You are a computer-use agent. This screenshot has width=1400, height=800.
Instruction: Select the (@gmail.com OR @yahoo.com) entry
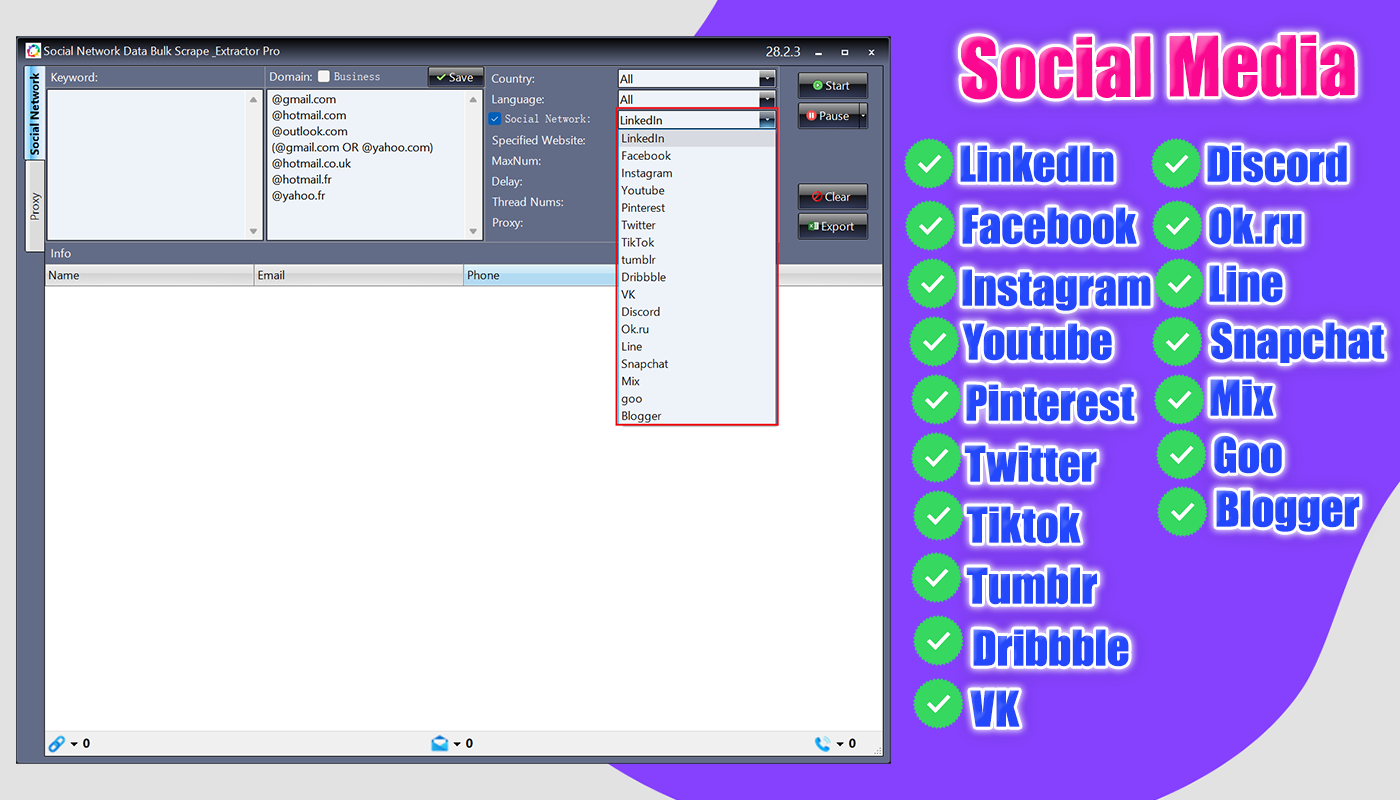coord(352,147)
